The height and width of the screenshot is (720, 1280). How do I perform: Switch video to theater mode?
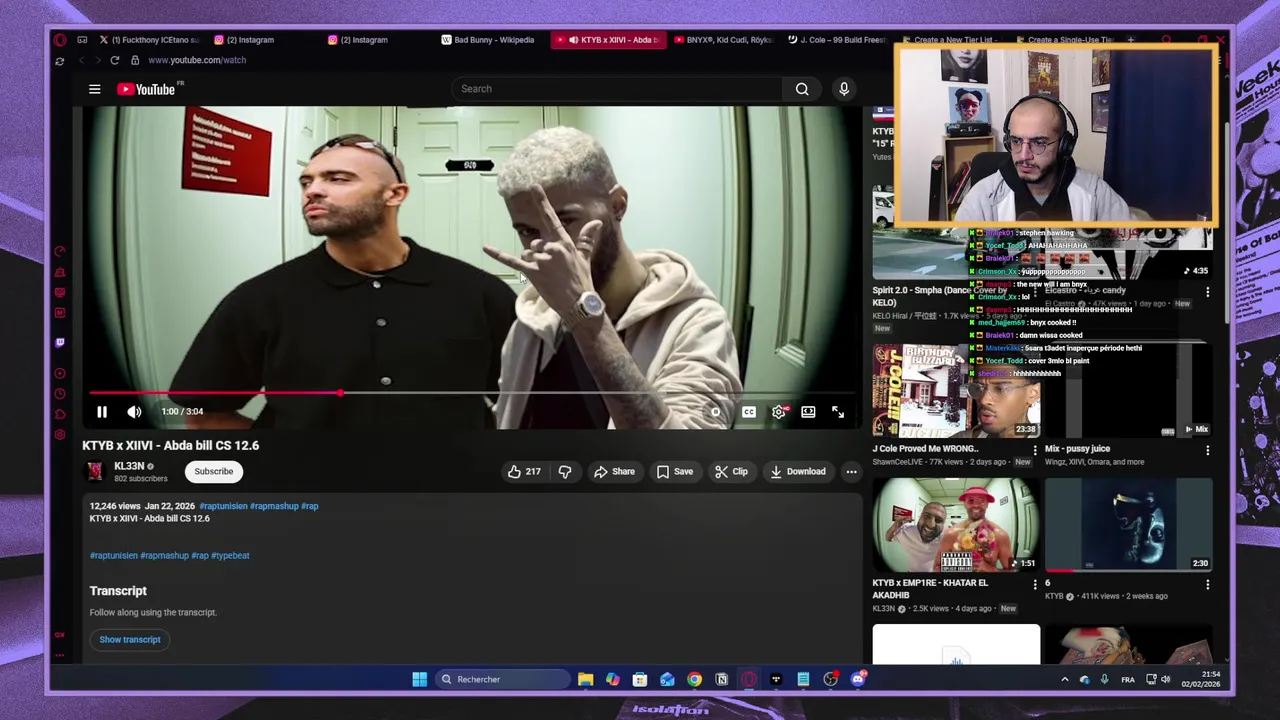[x=808, y=412]
